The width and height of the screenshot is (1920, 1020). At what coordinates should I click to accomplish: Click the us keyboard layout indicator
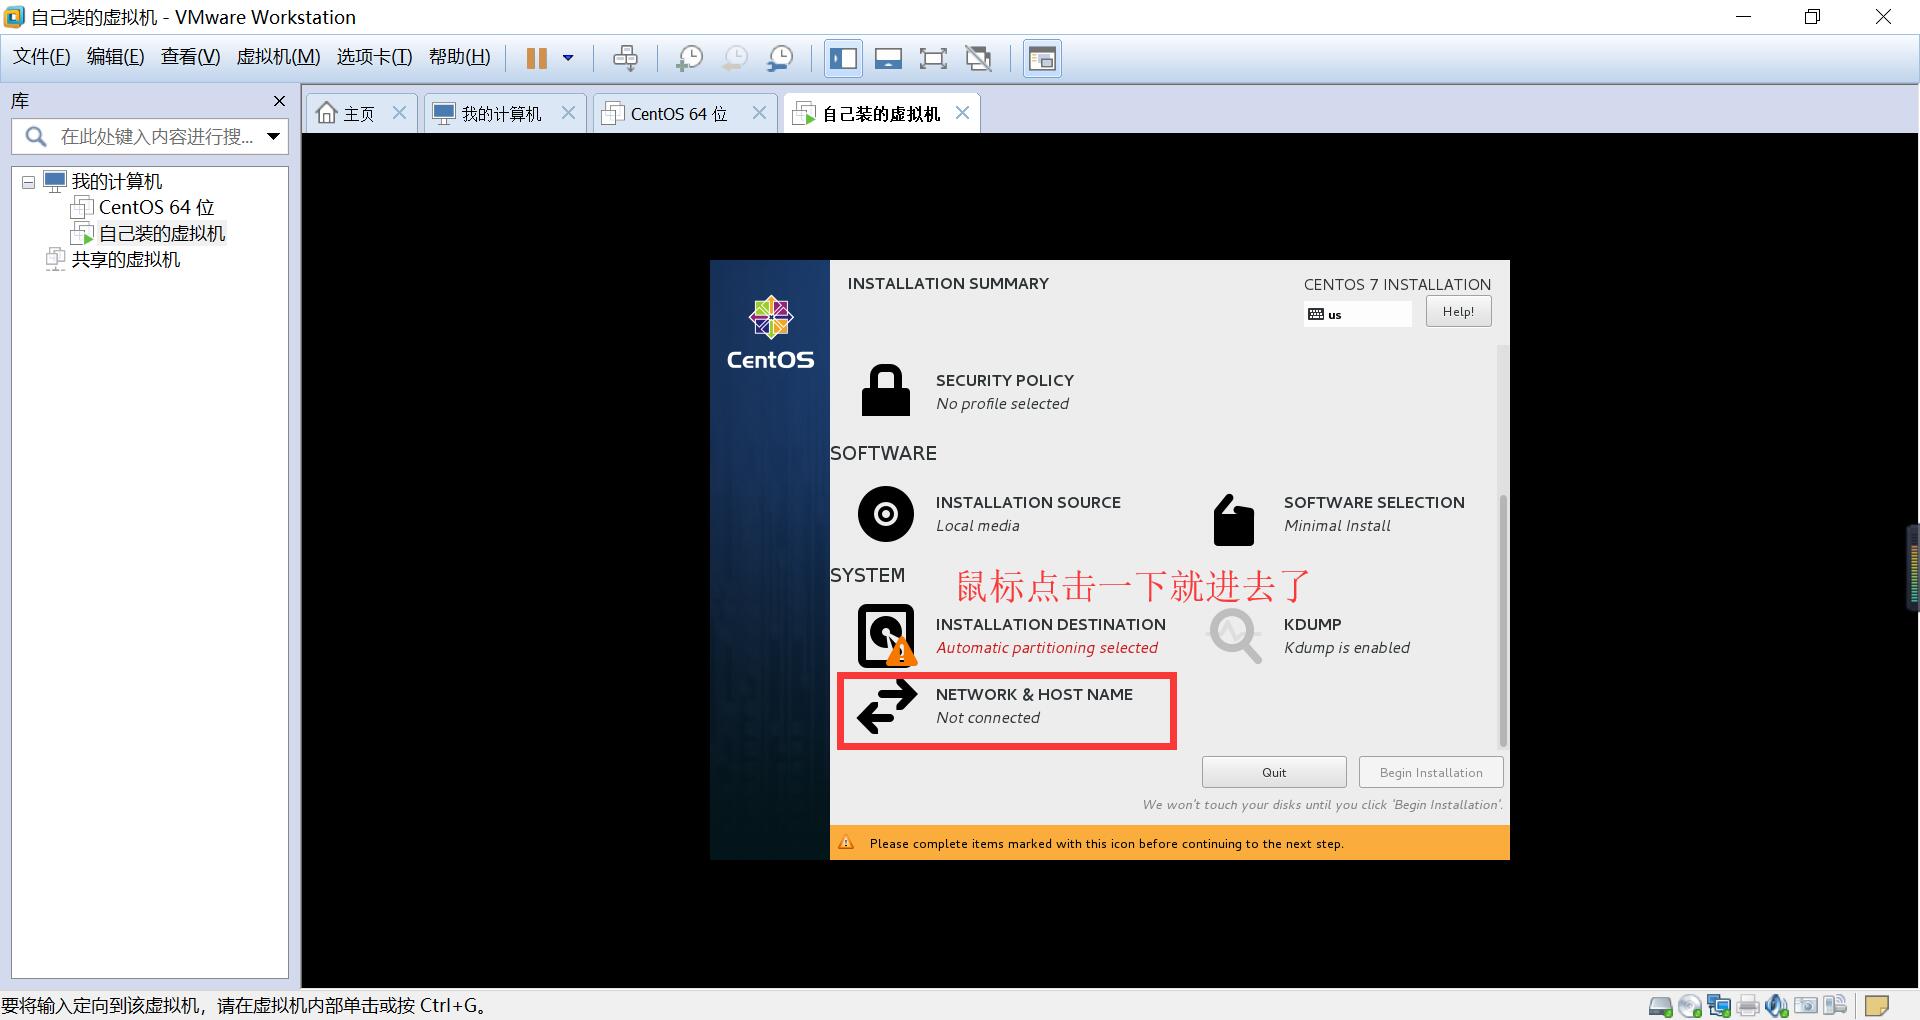coord(1357,314)
